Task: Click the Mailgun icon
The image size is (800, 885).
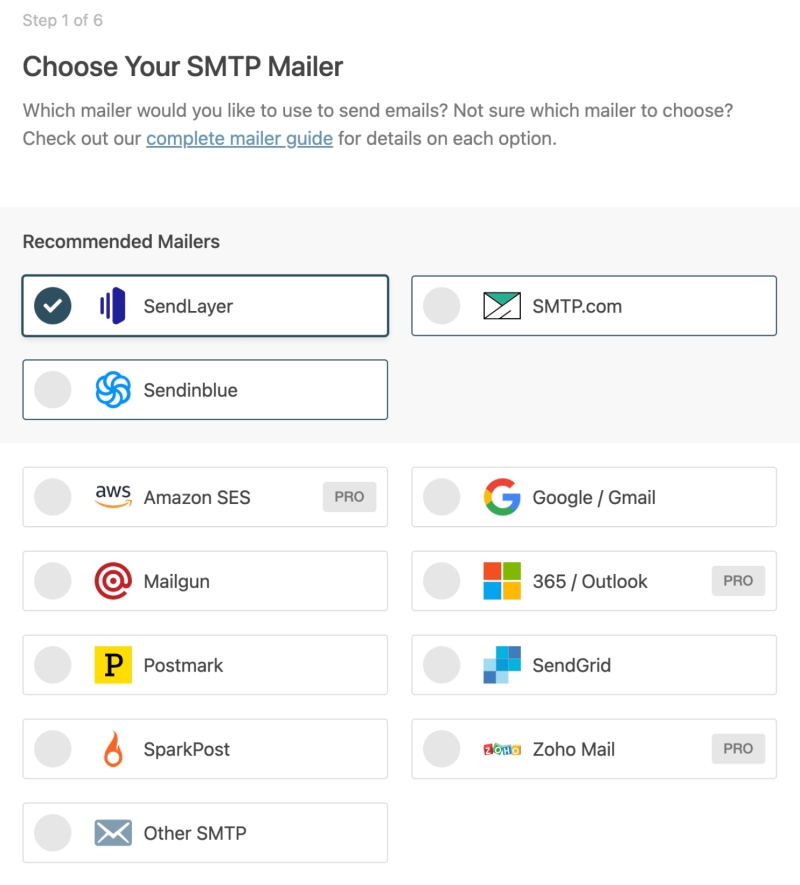Action: pos(114,581)
